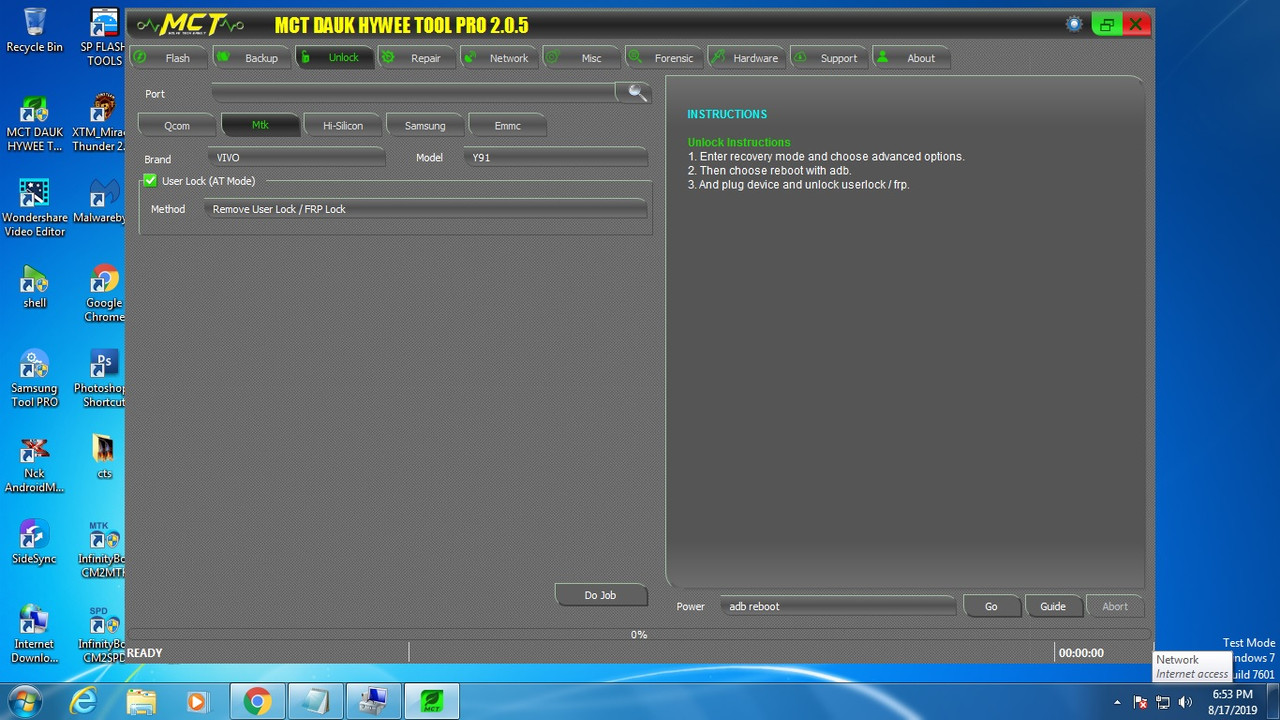Open the Misc tab
The width and height of the screenshot is (1280, 720).
(x=581, y=58)
